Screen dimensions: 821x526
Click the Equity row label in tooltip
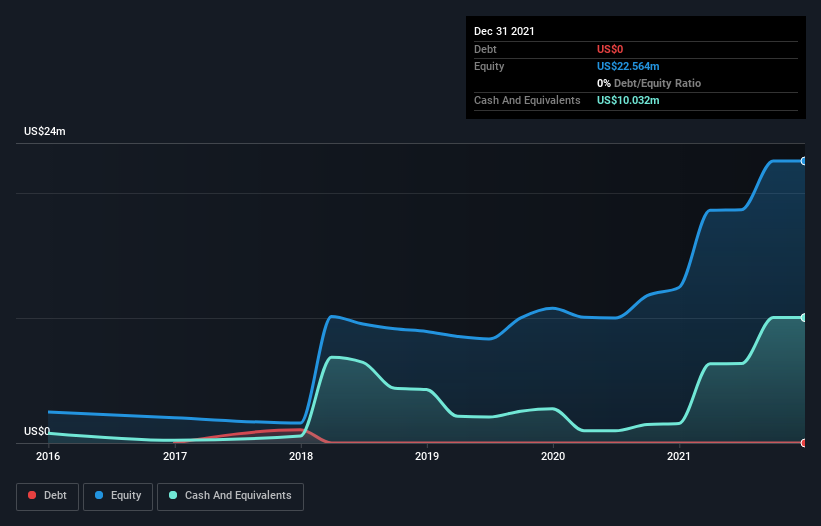[489, 66]
